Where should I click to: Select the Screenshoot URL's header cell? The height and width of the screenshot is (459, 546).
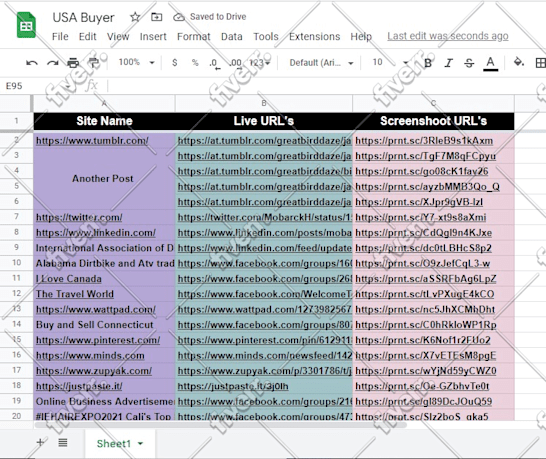[433, 121]
